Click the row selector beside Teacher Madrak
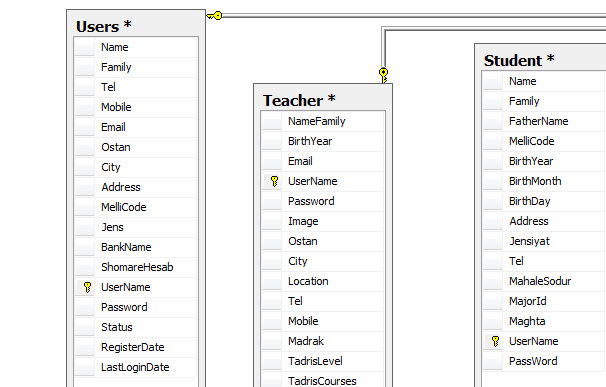 (x=271, y=341)
